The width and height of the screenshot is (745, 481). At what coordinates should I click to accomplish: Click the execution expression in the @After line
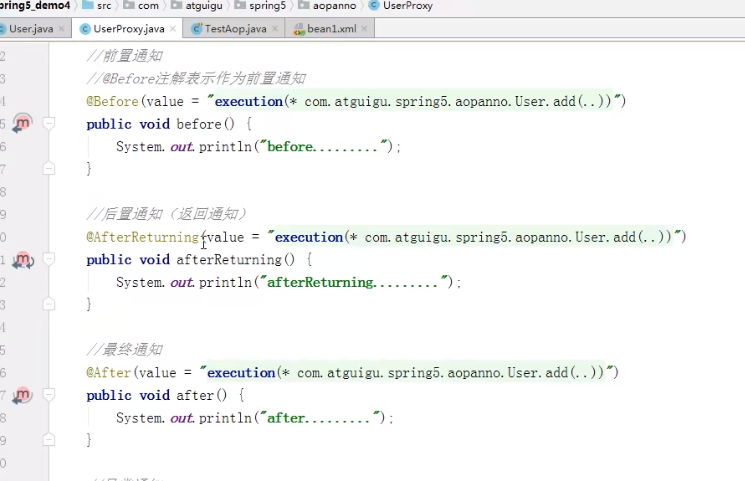406,372
